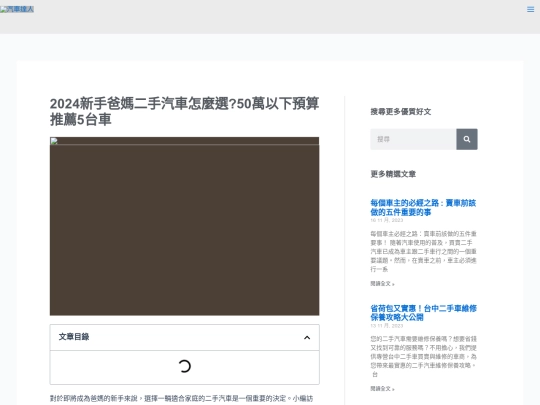Click the opening paragraph 對於即將成為爸媽的新手
The image size is (540, 405).
[x=181, y=399]
